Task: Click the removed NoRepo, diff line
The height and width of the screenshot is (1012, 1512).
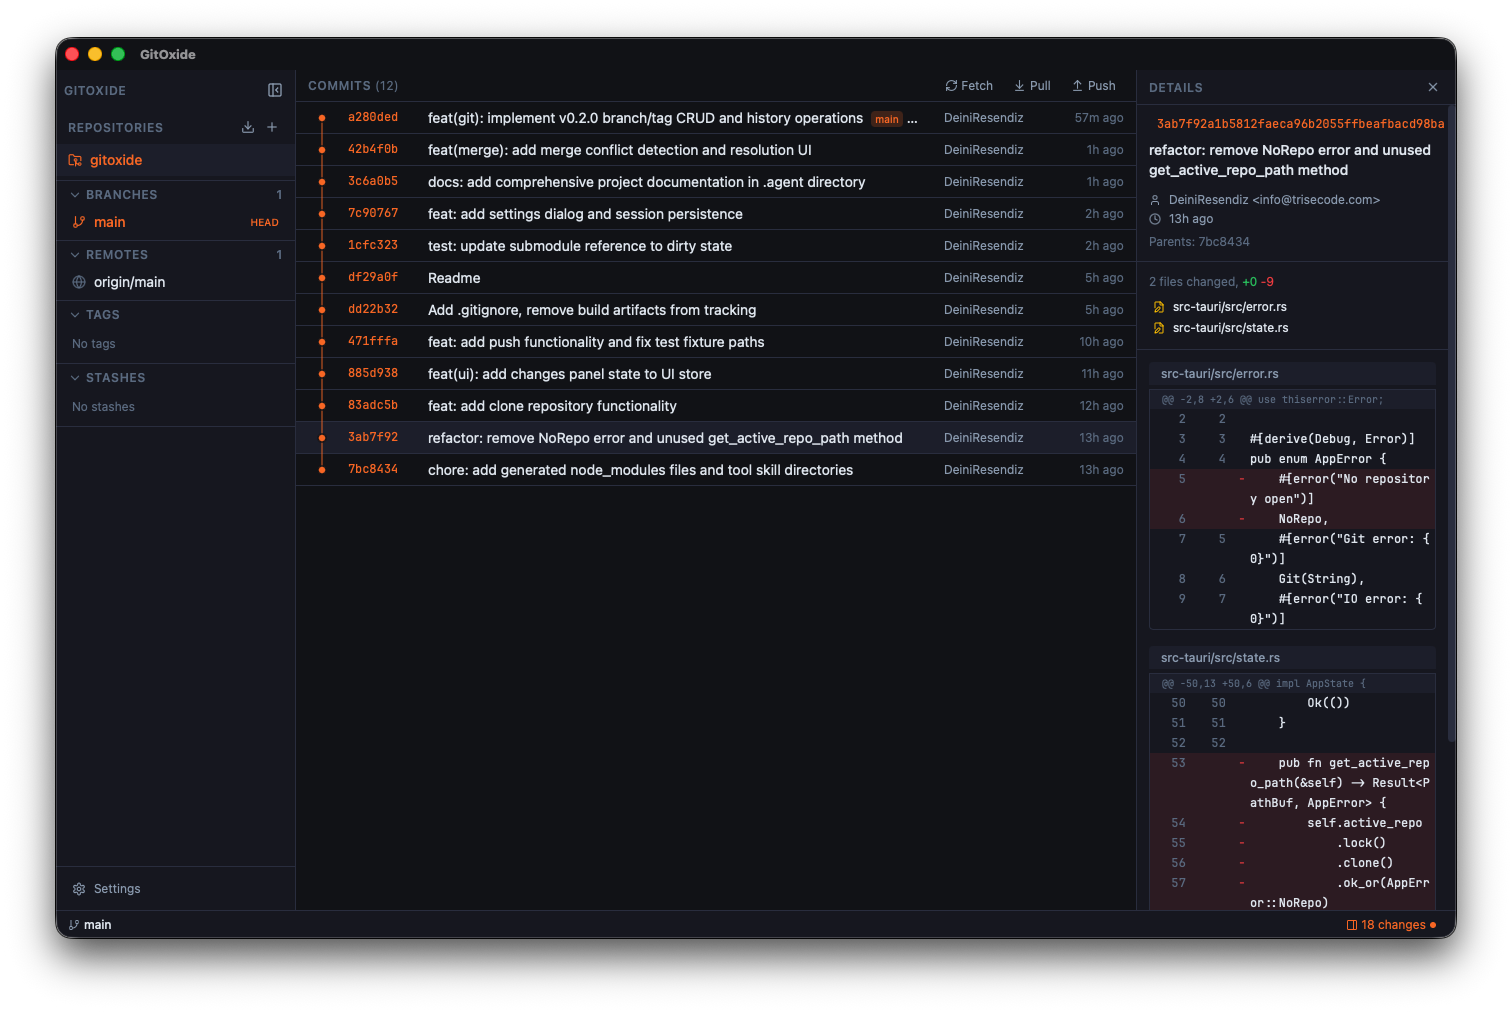Action: [1292, 519]
